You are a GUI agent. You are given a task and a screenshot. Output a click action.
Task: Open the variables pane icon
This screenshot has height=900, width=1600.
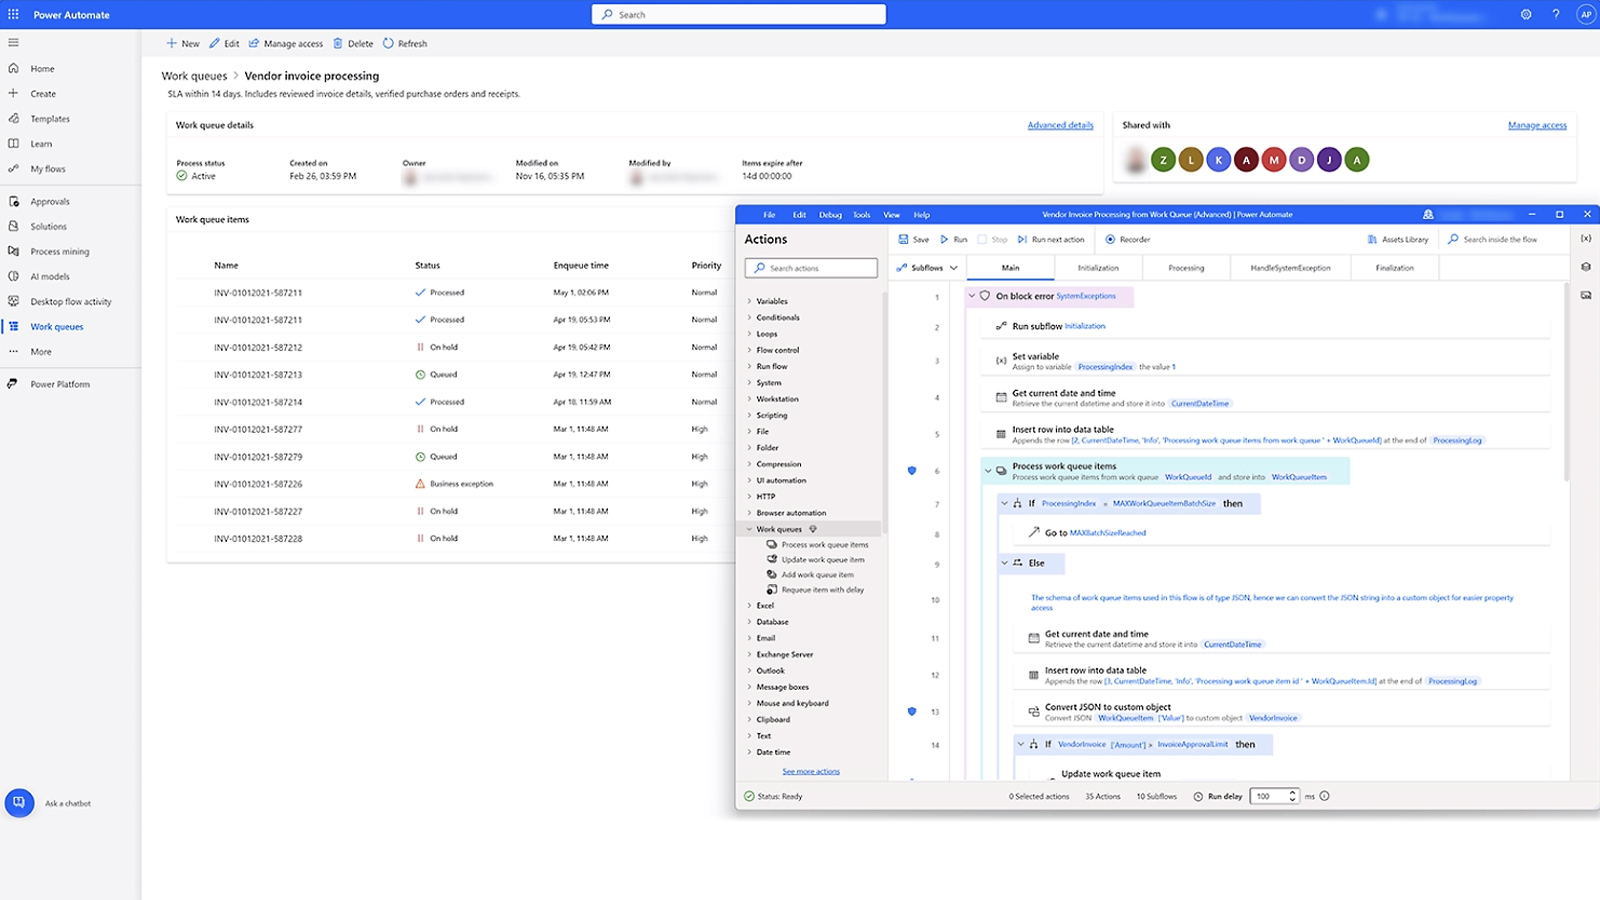point(1586,239)
